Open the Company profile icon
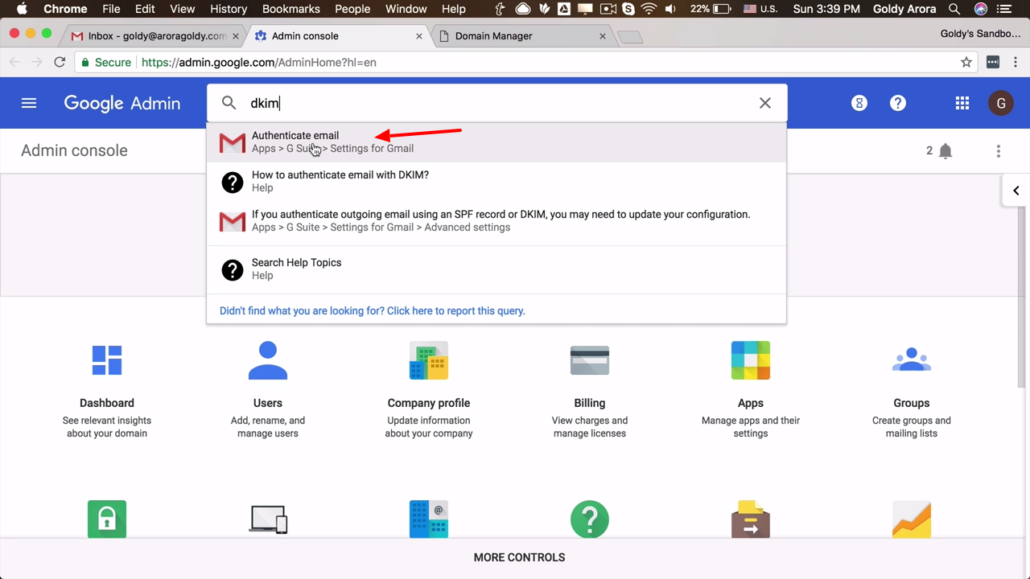1030x579 pixels. pos(428,360)
